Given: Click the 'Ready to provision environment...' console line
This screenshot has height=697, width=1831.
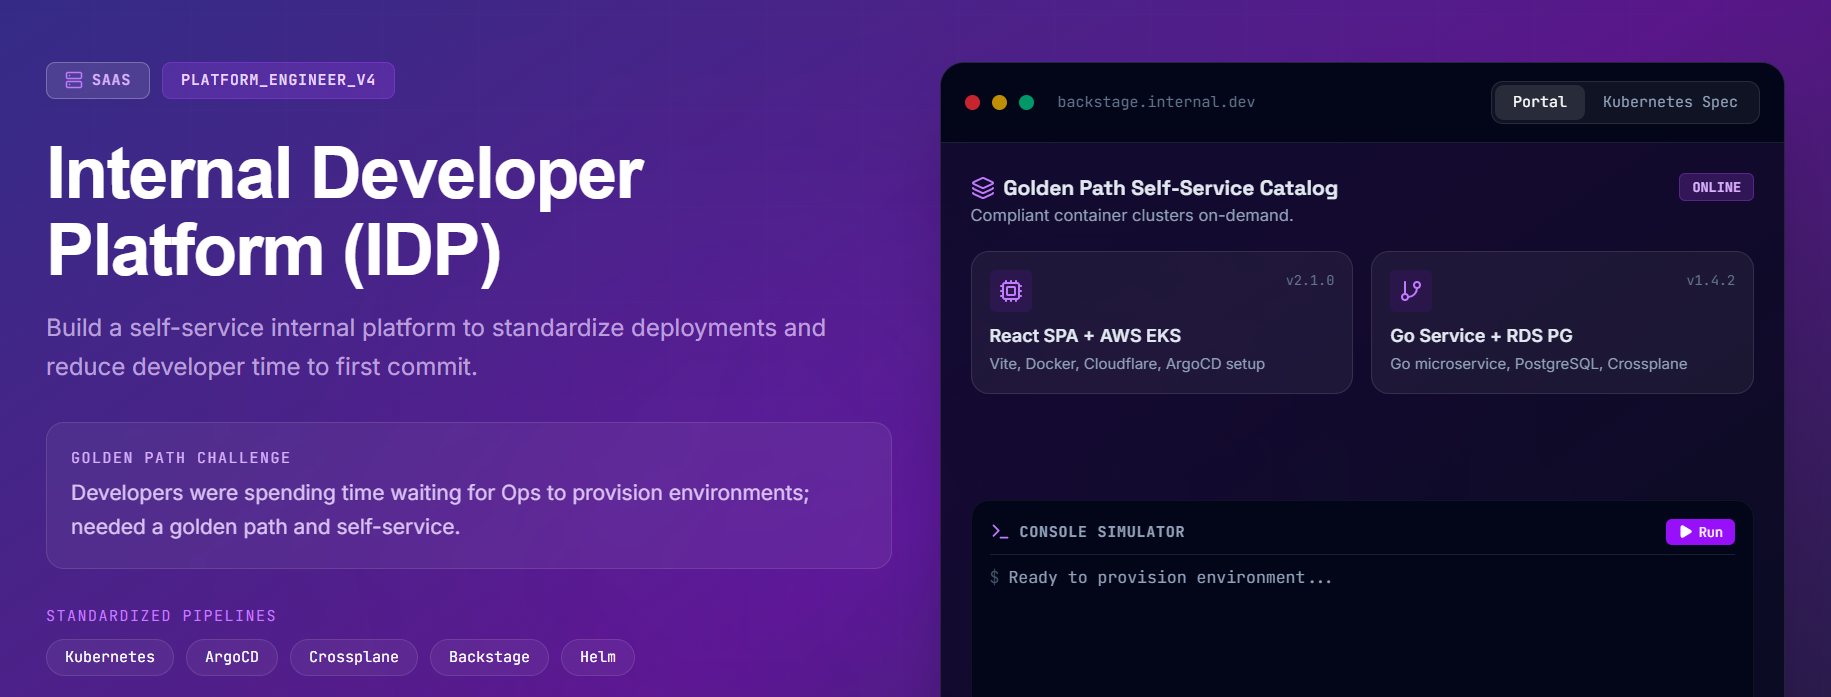Looking at the screenshot, I should tap(1170, 577).
